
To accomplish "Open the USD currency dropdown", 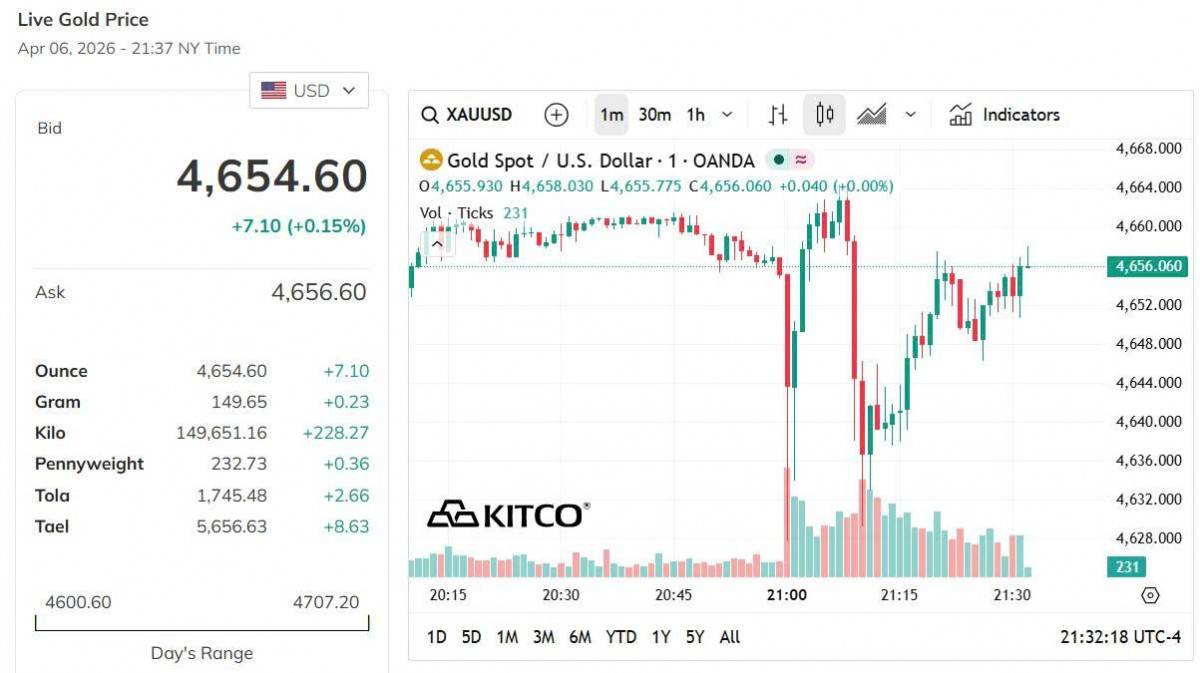I will click(309, 90).
